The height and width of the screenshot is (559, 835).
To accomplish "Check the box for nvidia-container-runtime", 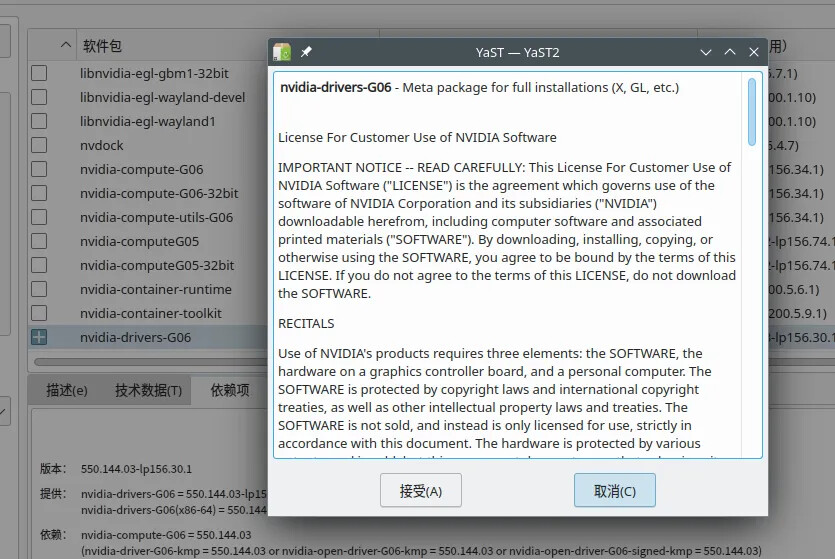I will pyautogui.click(x=39, y=289).
